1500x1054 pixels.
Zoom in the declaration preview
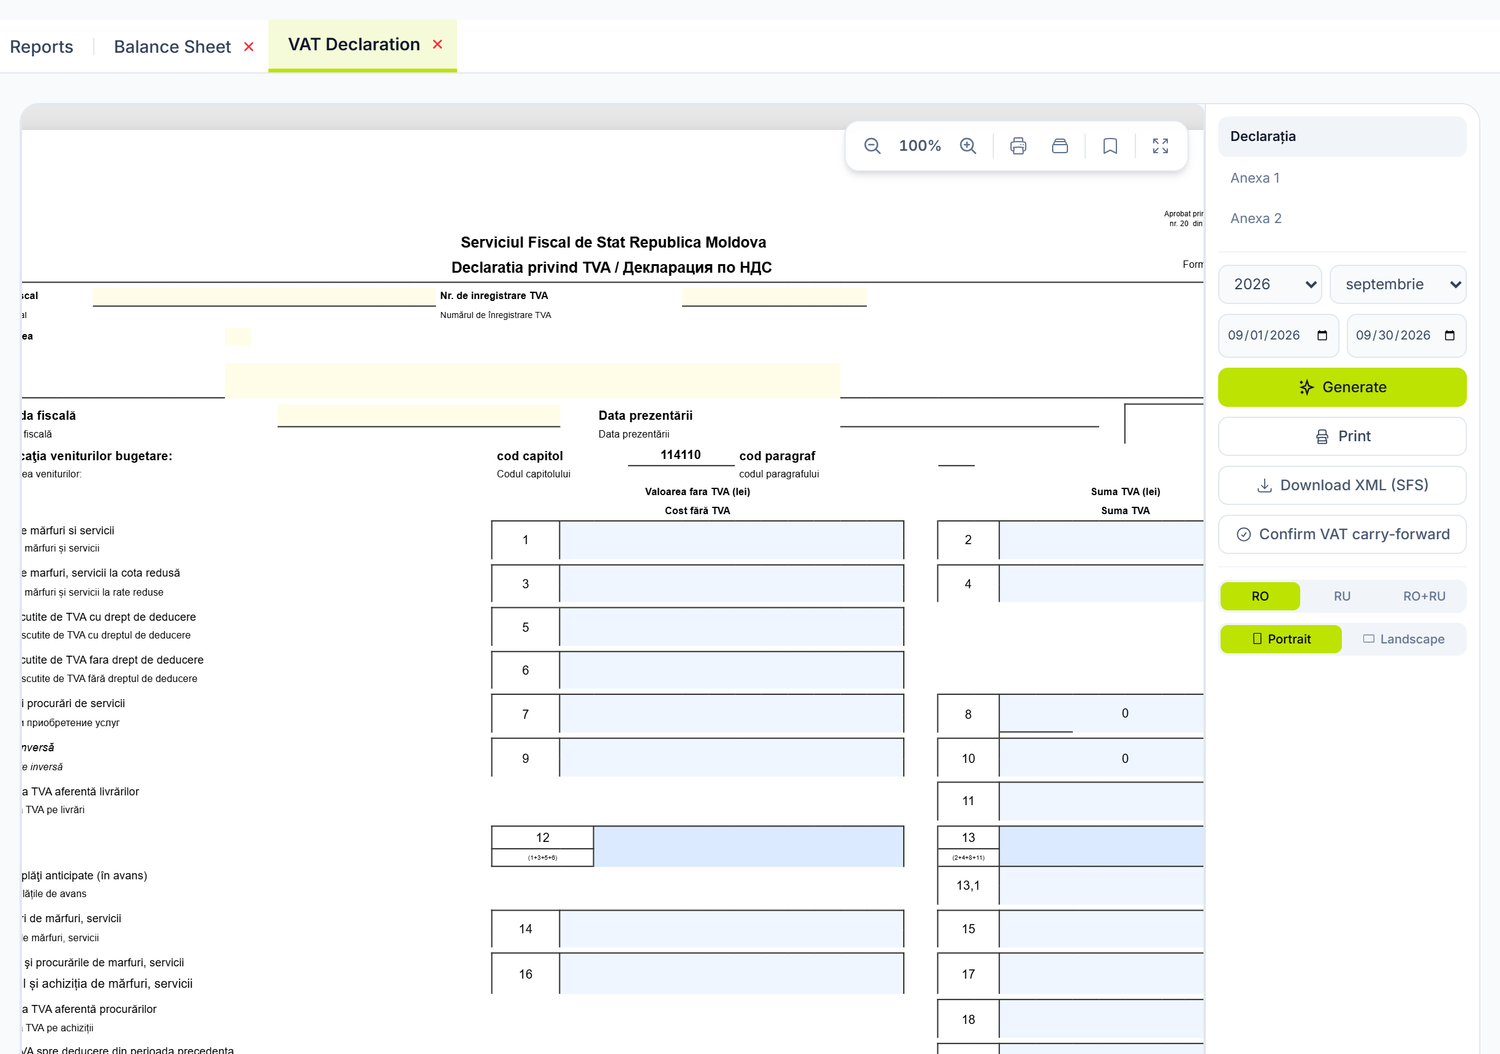pyautogui.click(x=968, y=146)
